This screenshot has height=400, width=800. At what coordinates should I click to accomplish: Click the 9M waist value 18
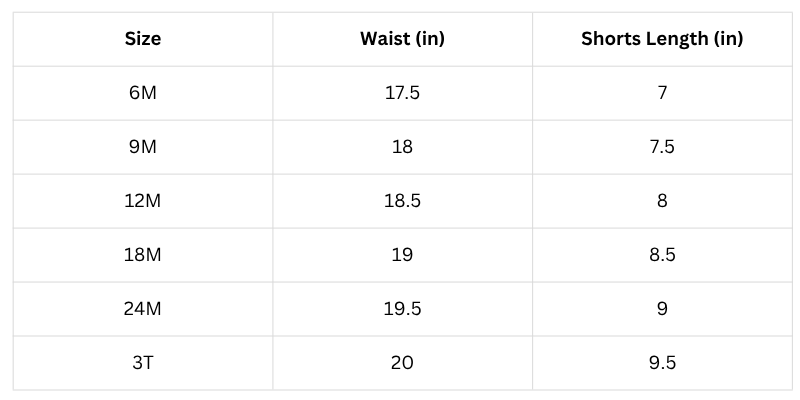402,147
